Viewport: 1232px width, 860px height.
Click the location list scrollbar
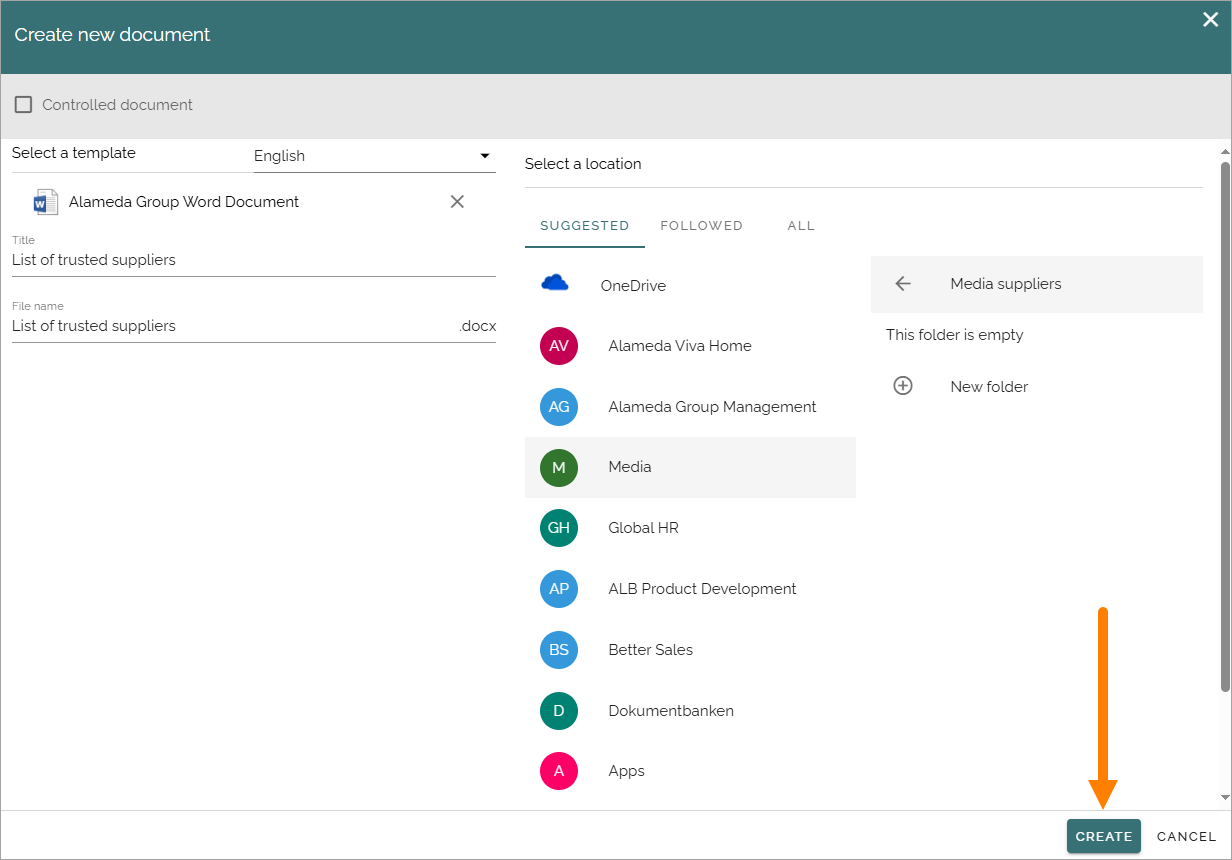click(x=1225, y=426)
